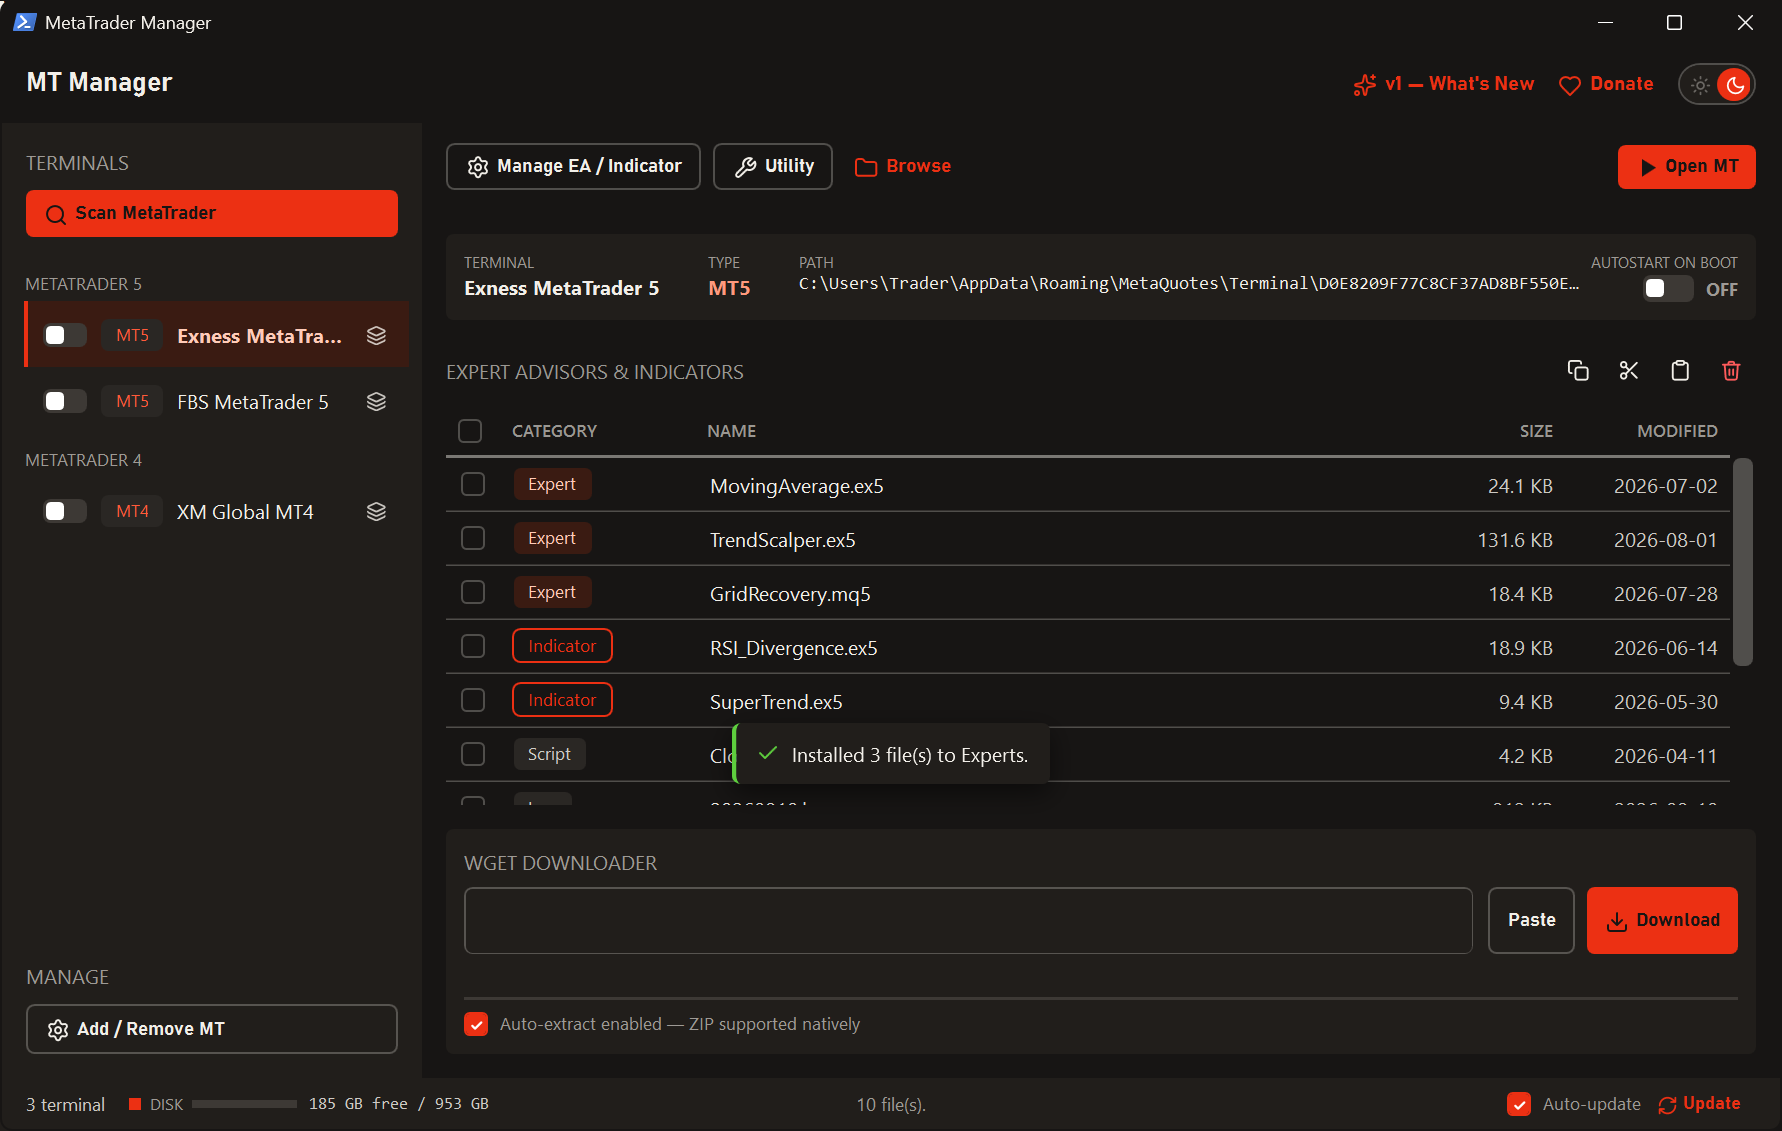Sort by the MODIFIED column header
This screenshot has width=1782, height=1131.
(1677, 431)
